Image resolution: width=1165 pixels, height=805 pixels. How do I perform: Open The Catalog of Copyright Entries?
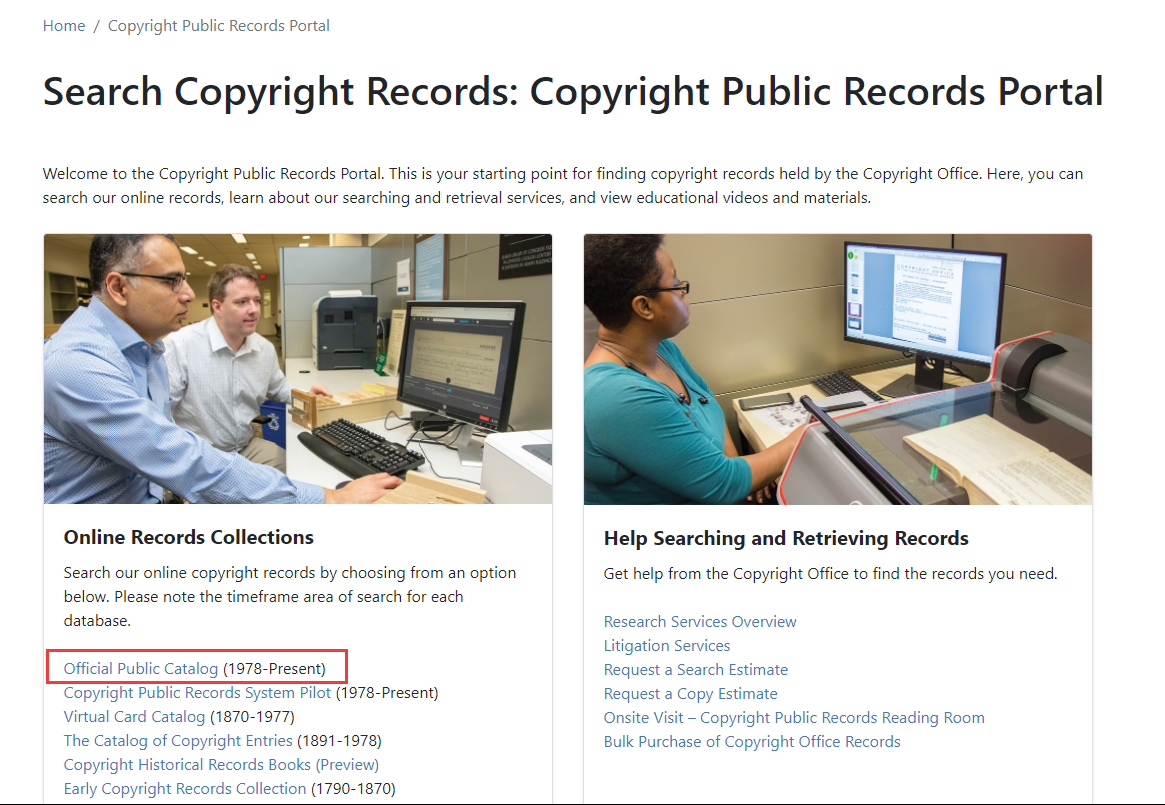(x=178, y=740)
